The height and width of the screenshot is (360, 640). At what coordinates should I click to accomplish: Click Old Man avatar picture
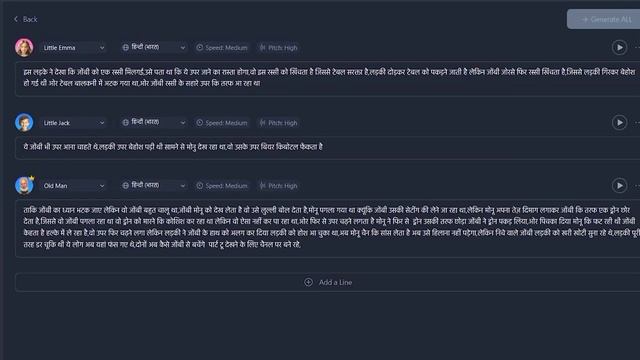pos(24,185)
